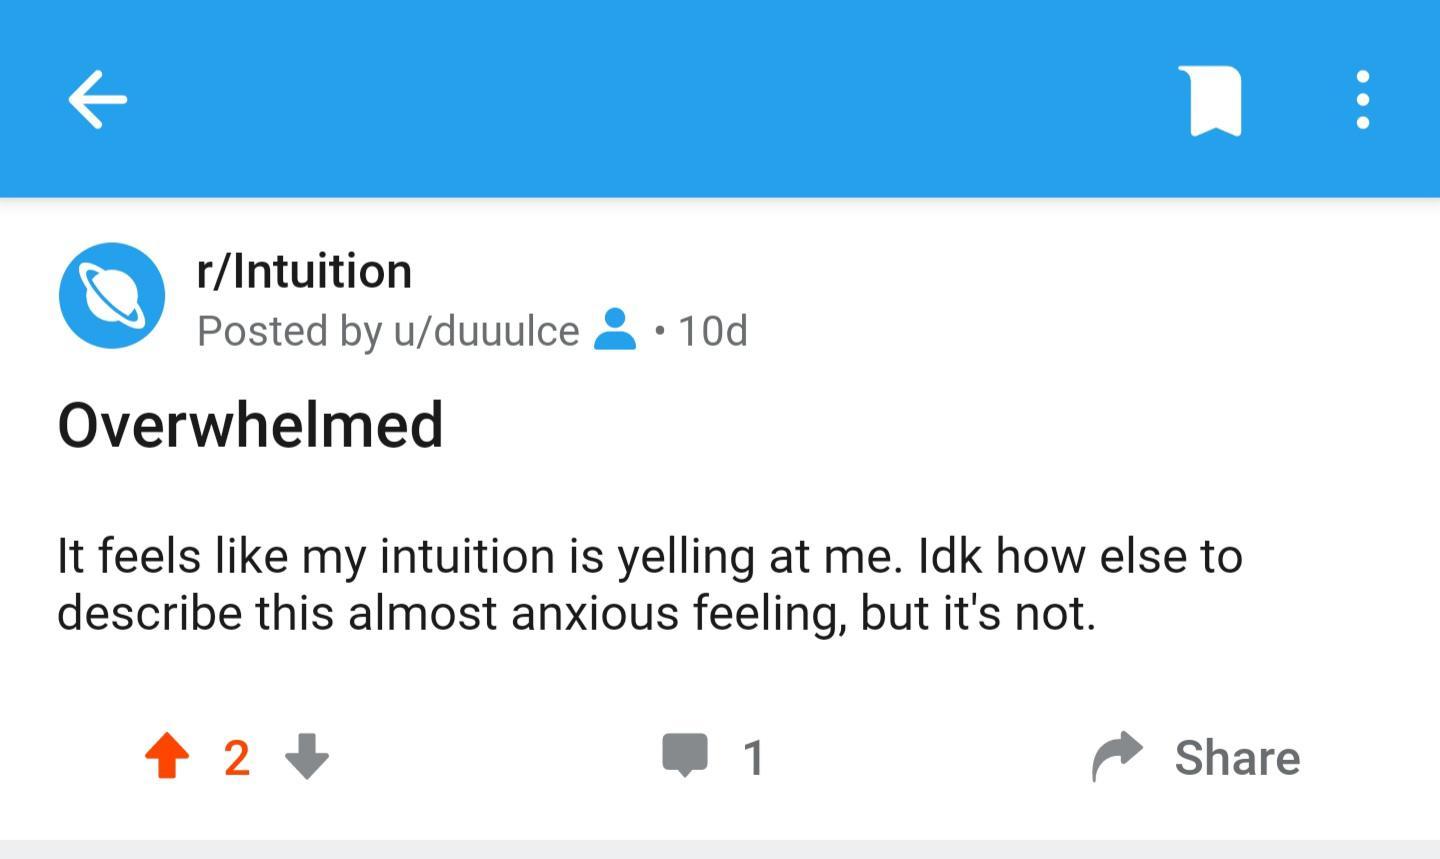Open the r/Intuition subreddit link
The height and width of the screenshot is (859, 1440).
tap(304, 271)
